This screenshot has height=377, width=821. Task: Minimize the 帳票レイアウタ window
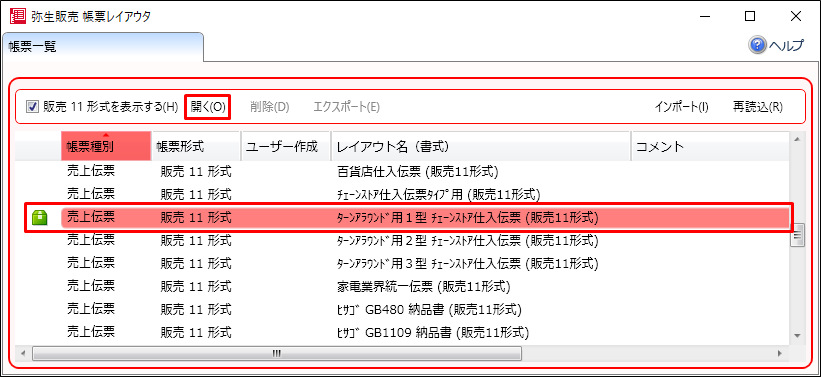click(x=704, y=16)
